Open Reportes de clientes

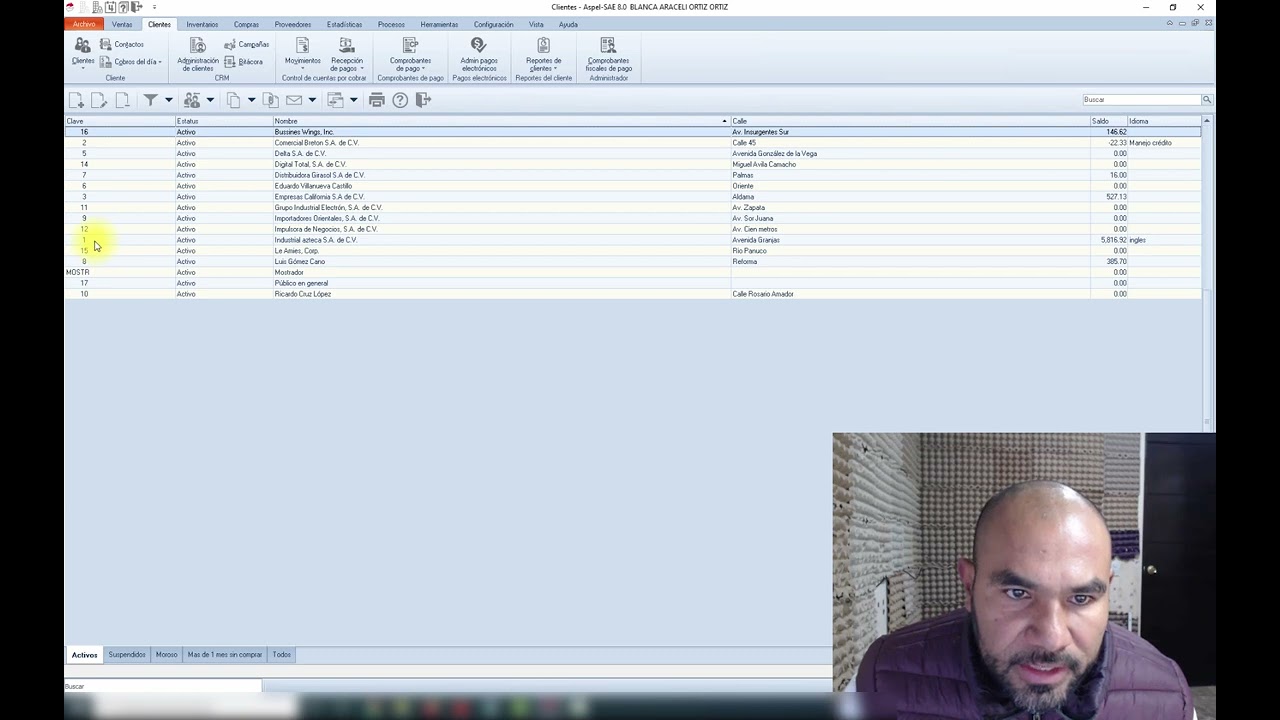click(x=543, y=52)
